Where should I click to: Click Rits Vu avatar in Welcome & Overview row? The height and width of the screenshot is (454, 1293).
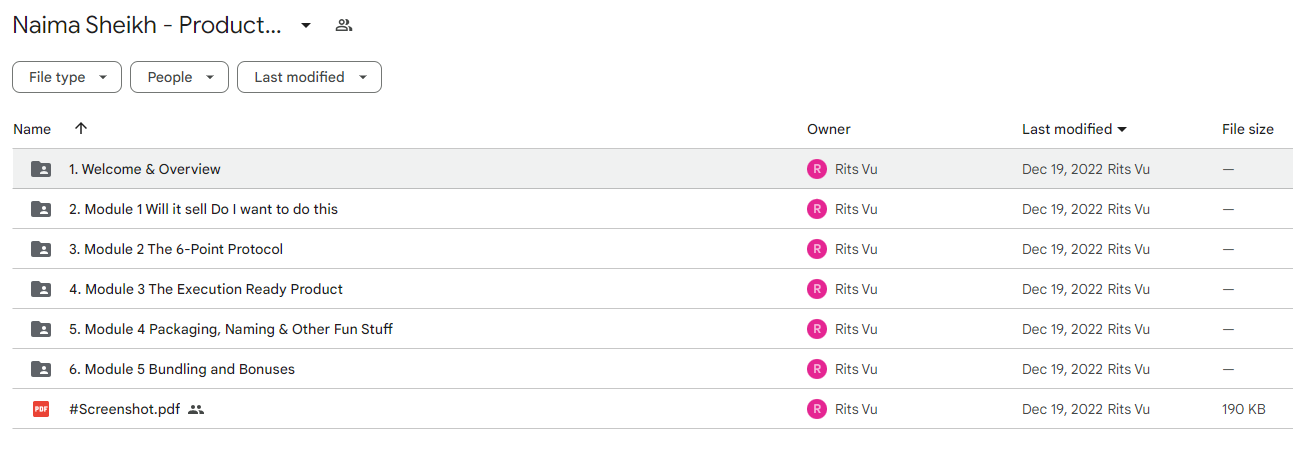(x=817, y=169)
